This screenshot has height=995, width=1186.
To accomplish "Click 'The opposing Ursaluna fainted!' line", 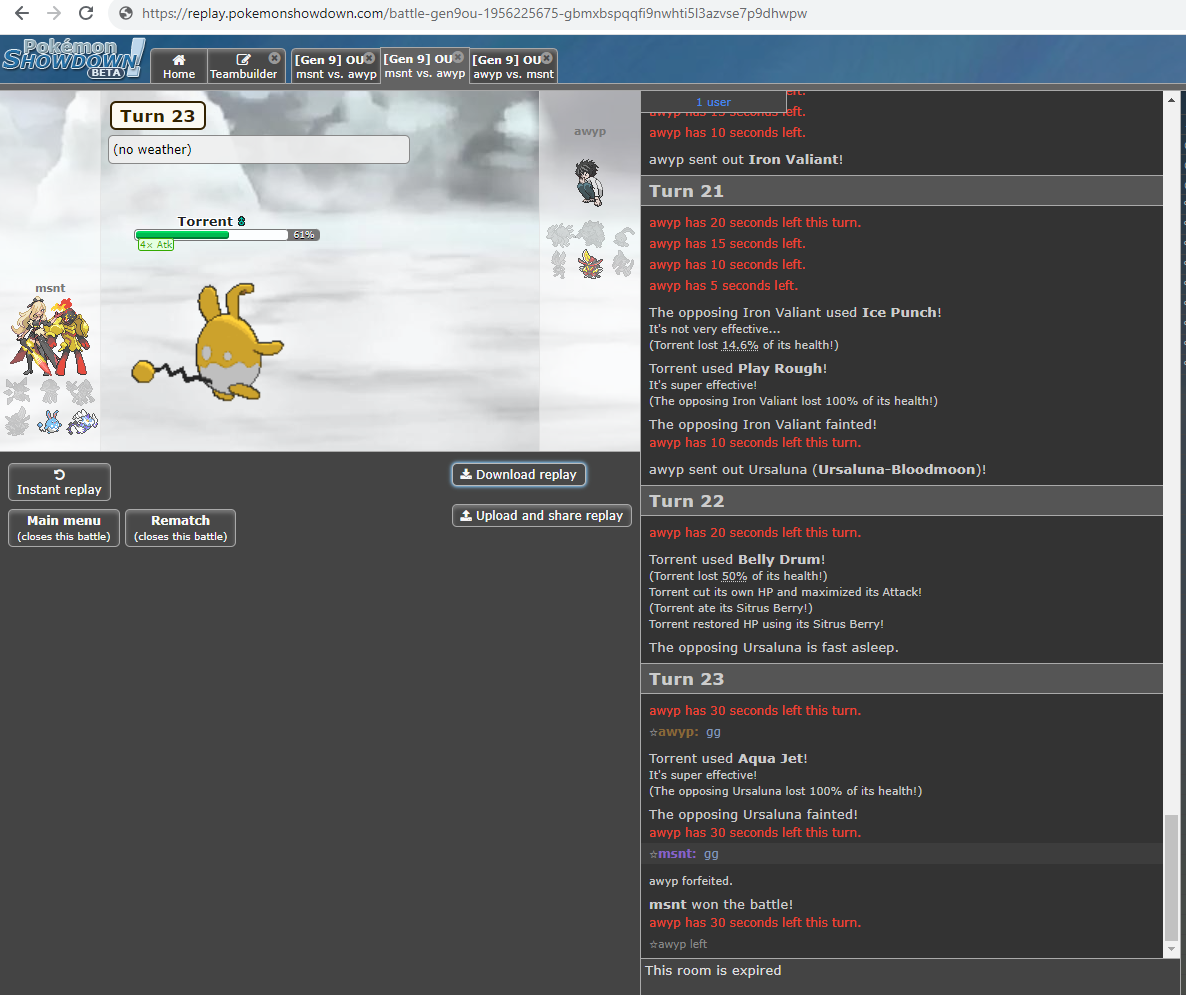I will click(x=753, y=814).
